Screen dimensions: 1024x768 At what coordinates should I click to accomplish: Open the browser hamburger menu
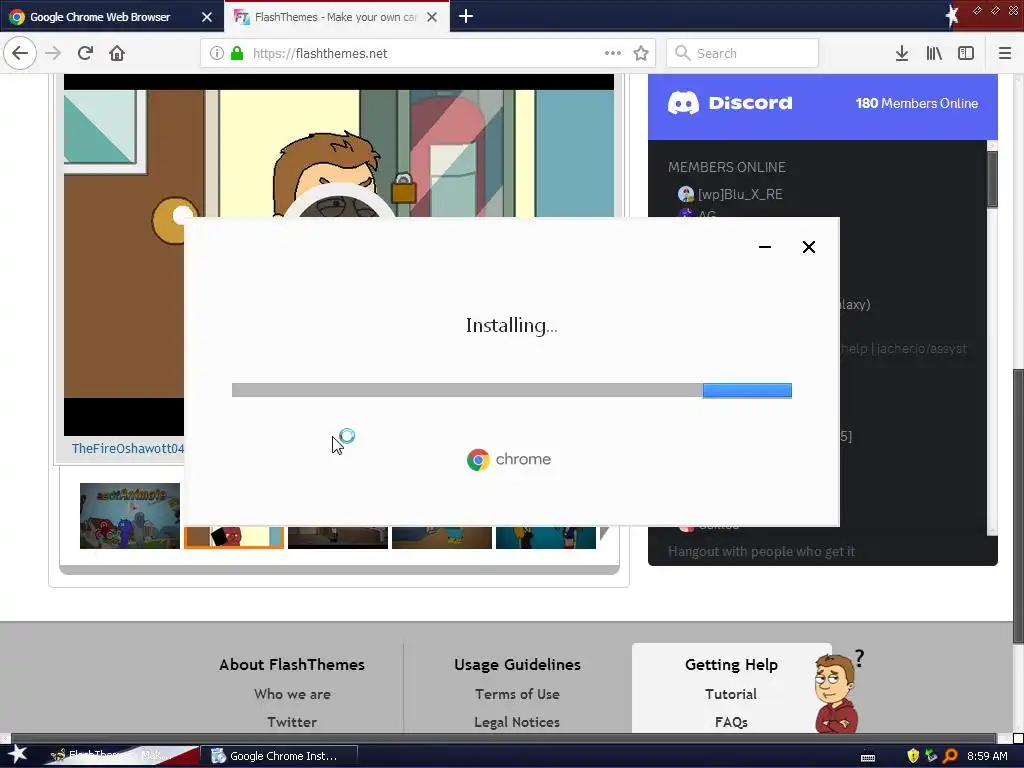click(1005, 53)
